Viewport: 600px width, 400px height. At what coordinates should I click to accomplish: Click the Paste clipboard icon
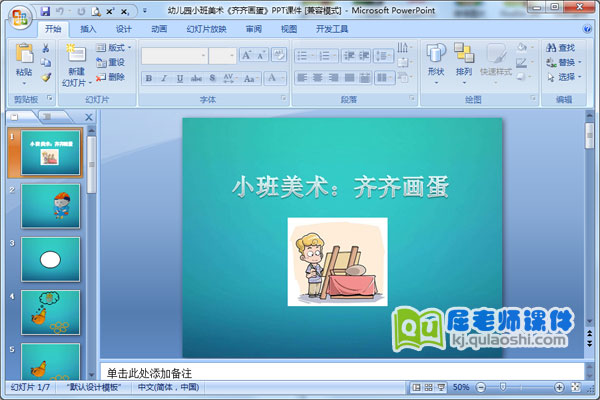[x=24, y=54]
